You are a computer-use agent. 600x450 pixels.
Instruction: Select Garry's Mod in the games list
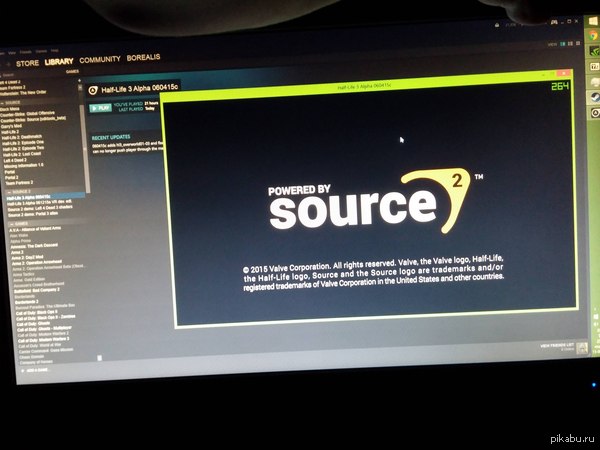click(x=12, y=126)
